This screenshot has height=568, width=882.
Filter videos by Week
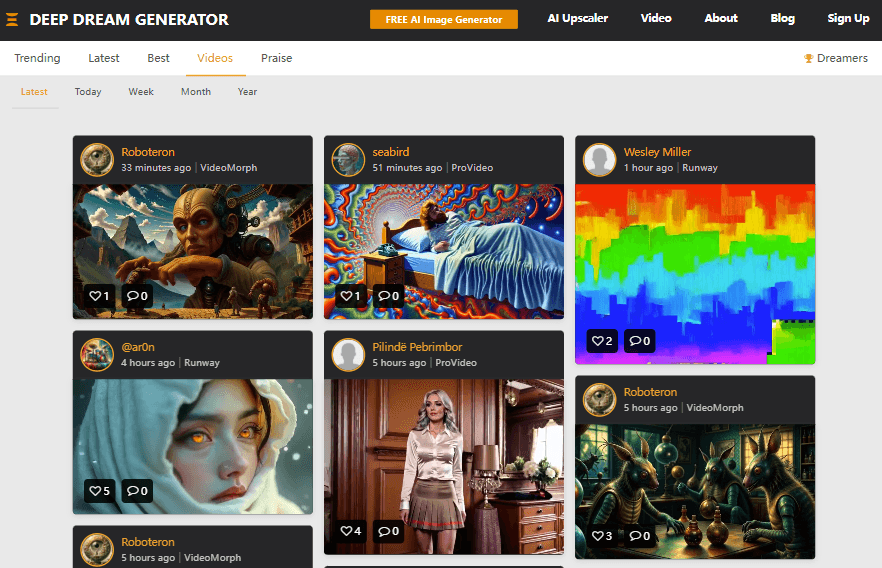click(141, 92)
